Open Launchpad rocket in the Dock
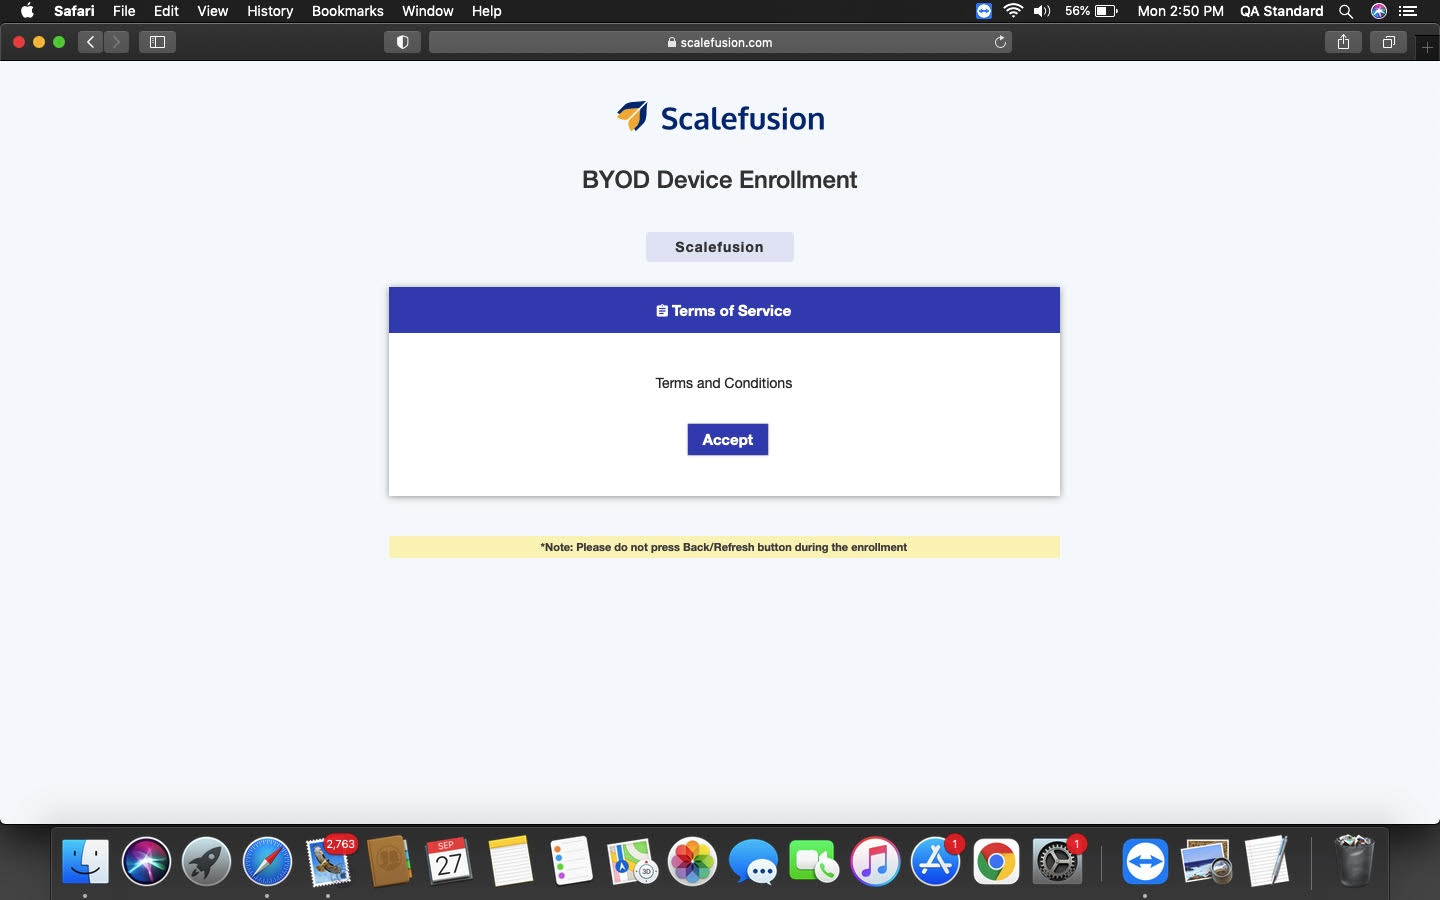 tap(207, 861)
